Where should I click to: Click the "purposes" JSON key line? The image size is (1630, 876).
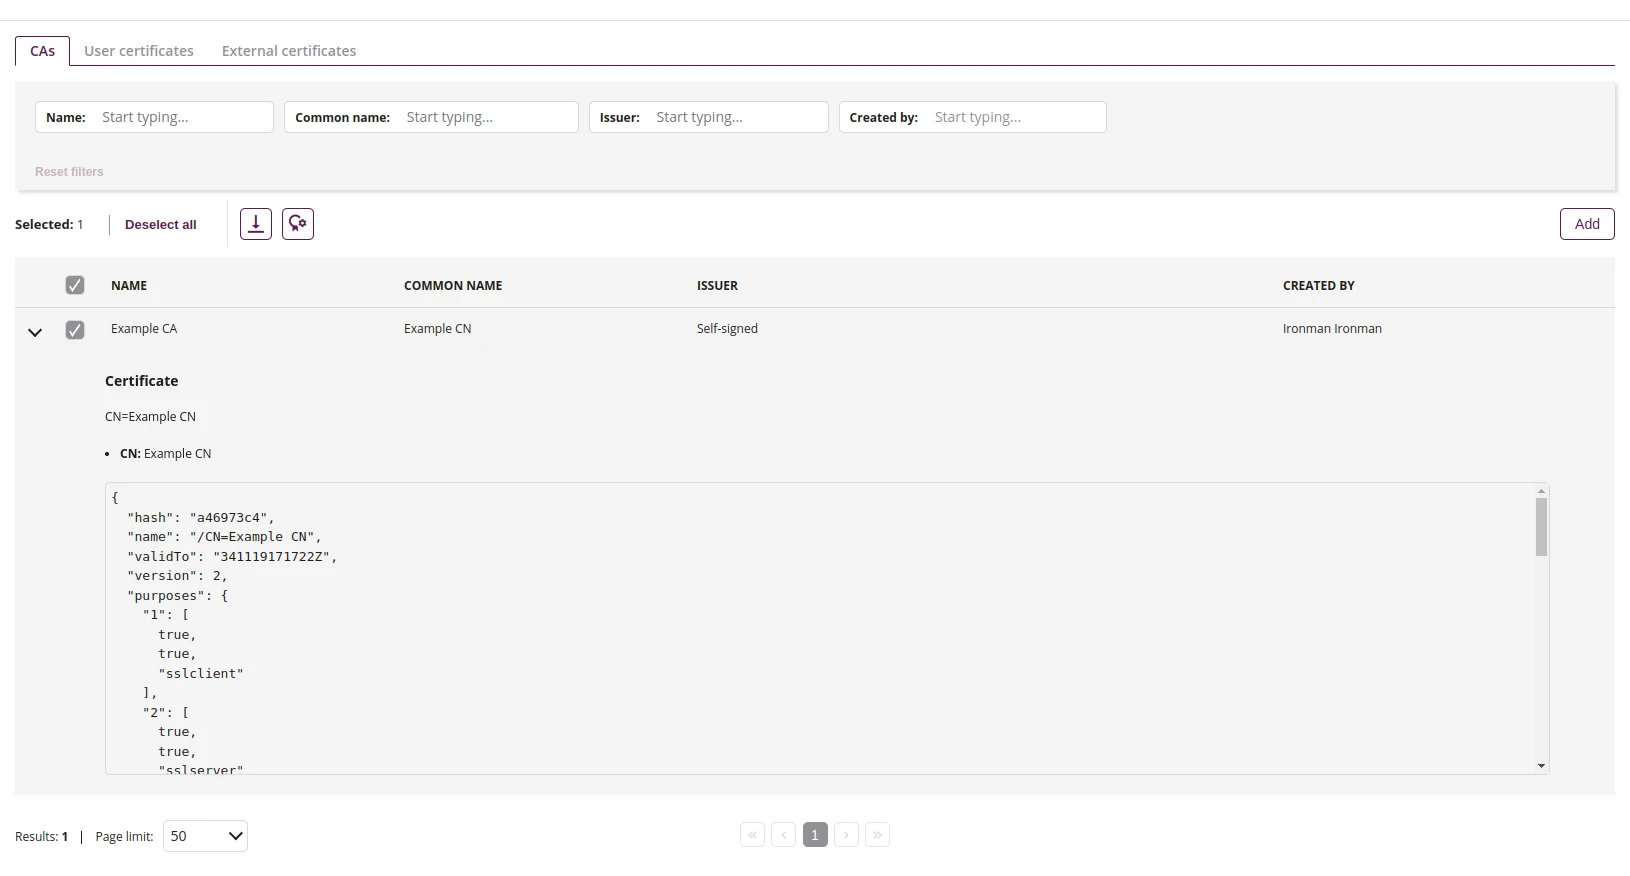coord(177,596)
